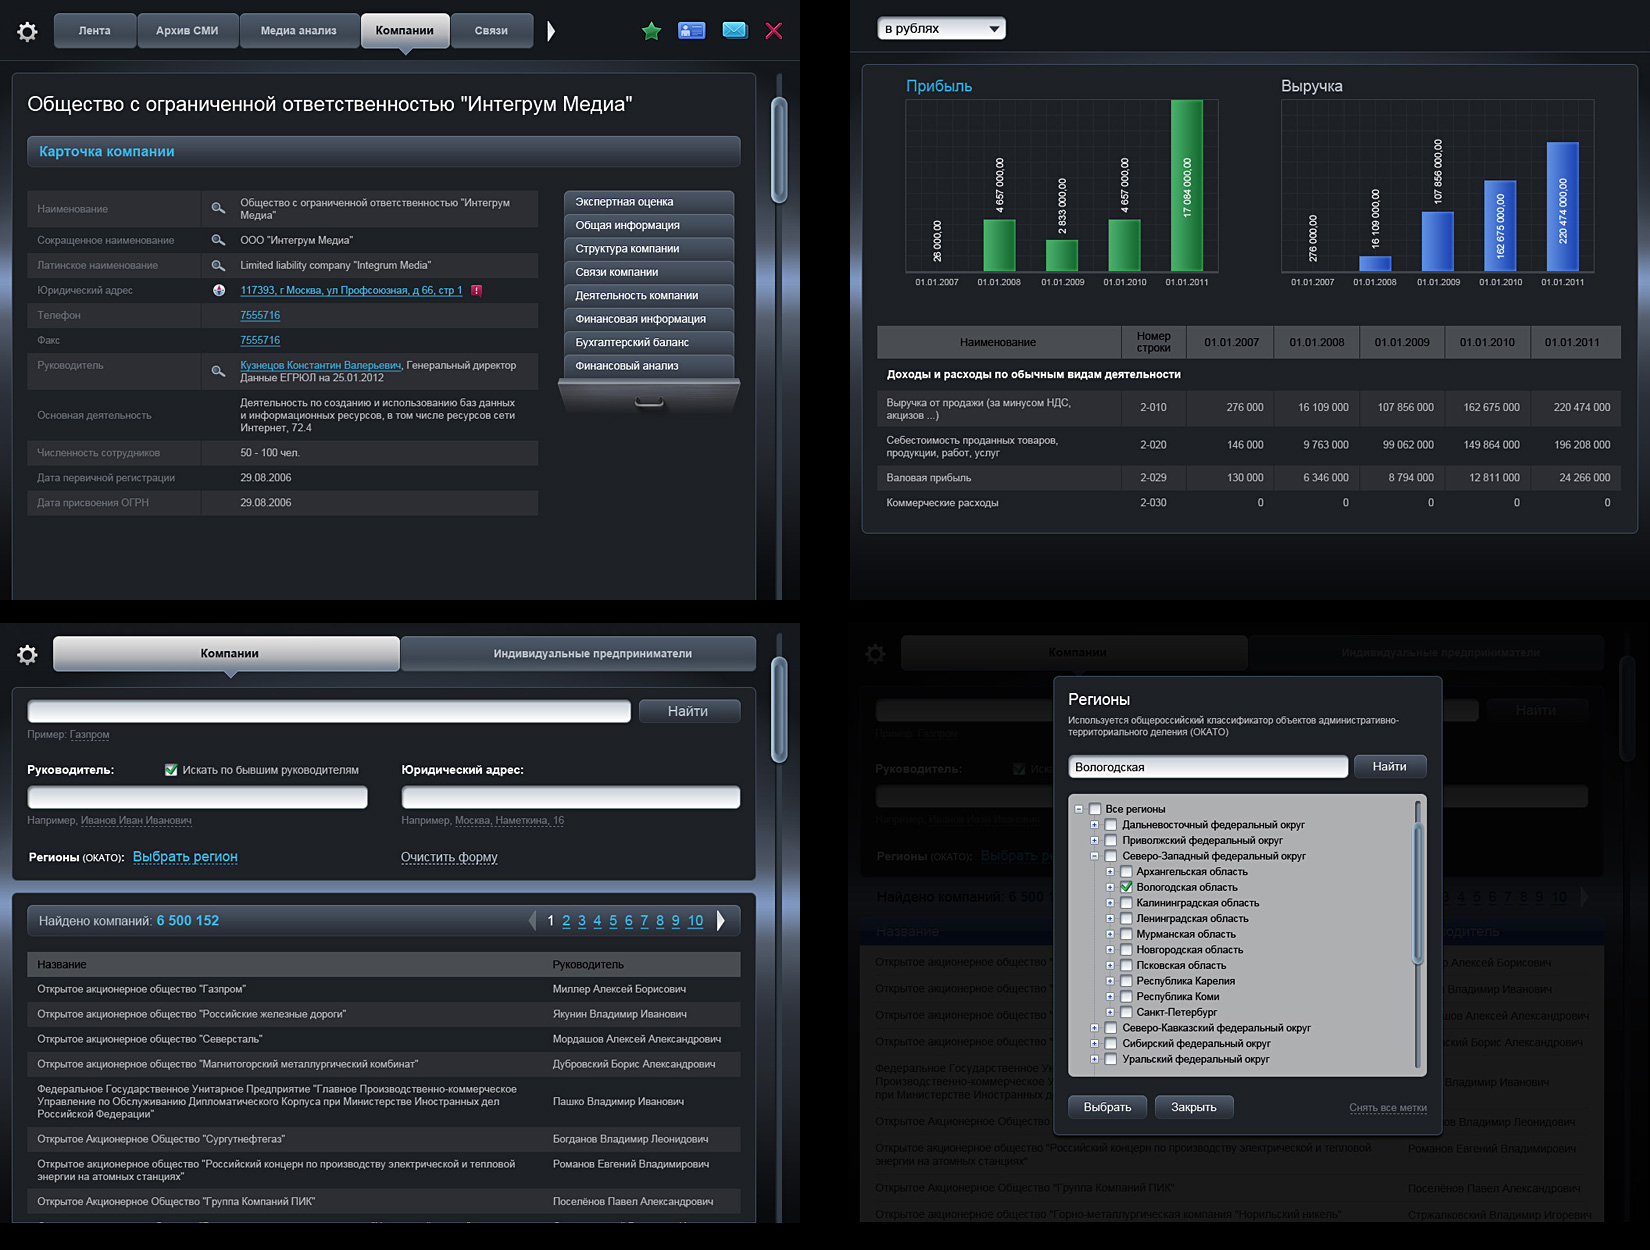Viewport: 1650px width, 1250px height.
Task: Switch to the Медиа анализ tab
Action: click(298, 31)
